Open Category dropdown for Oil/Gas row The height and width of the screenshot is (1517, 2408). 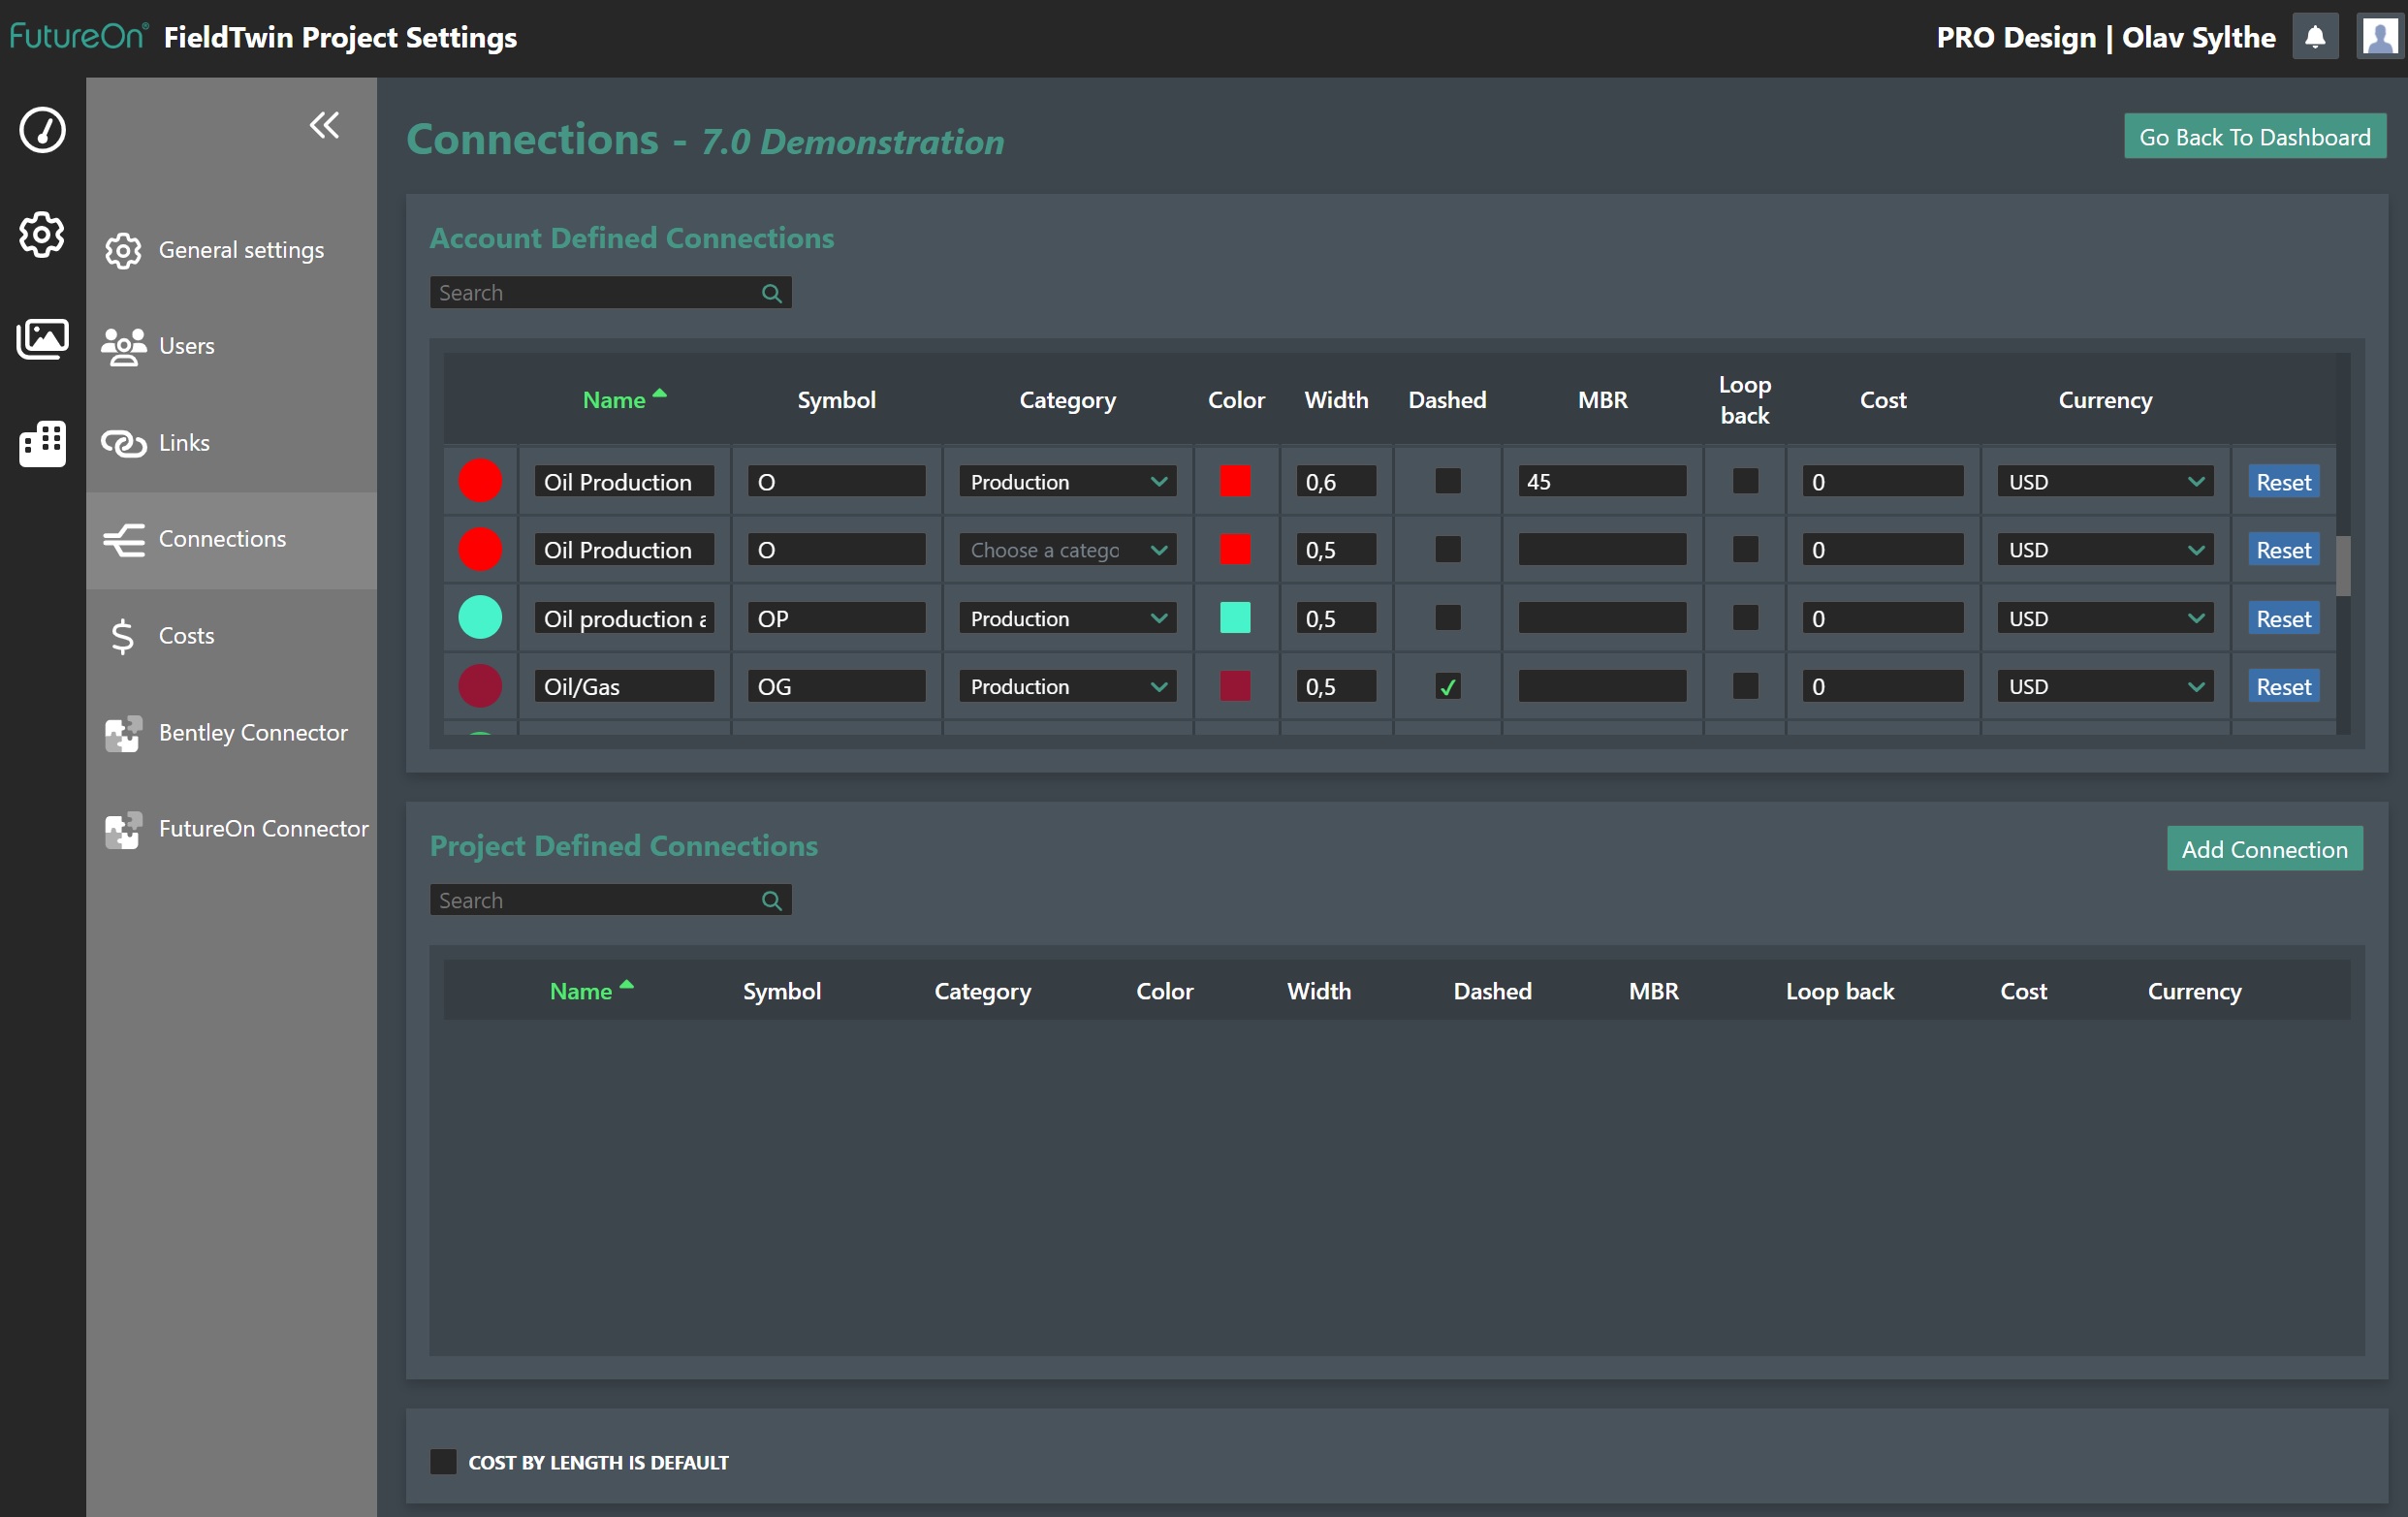(1067, 686)
